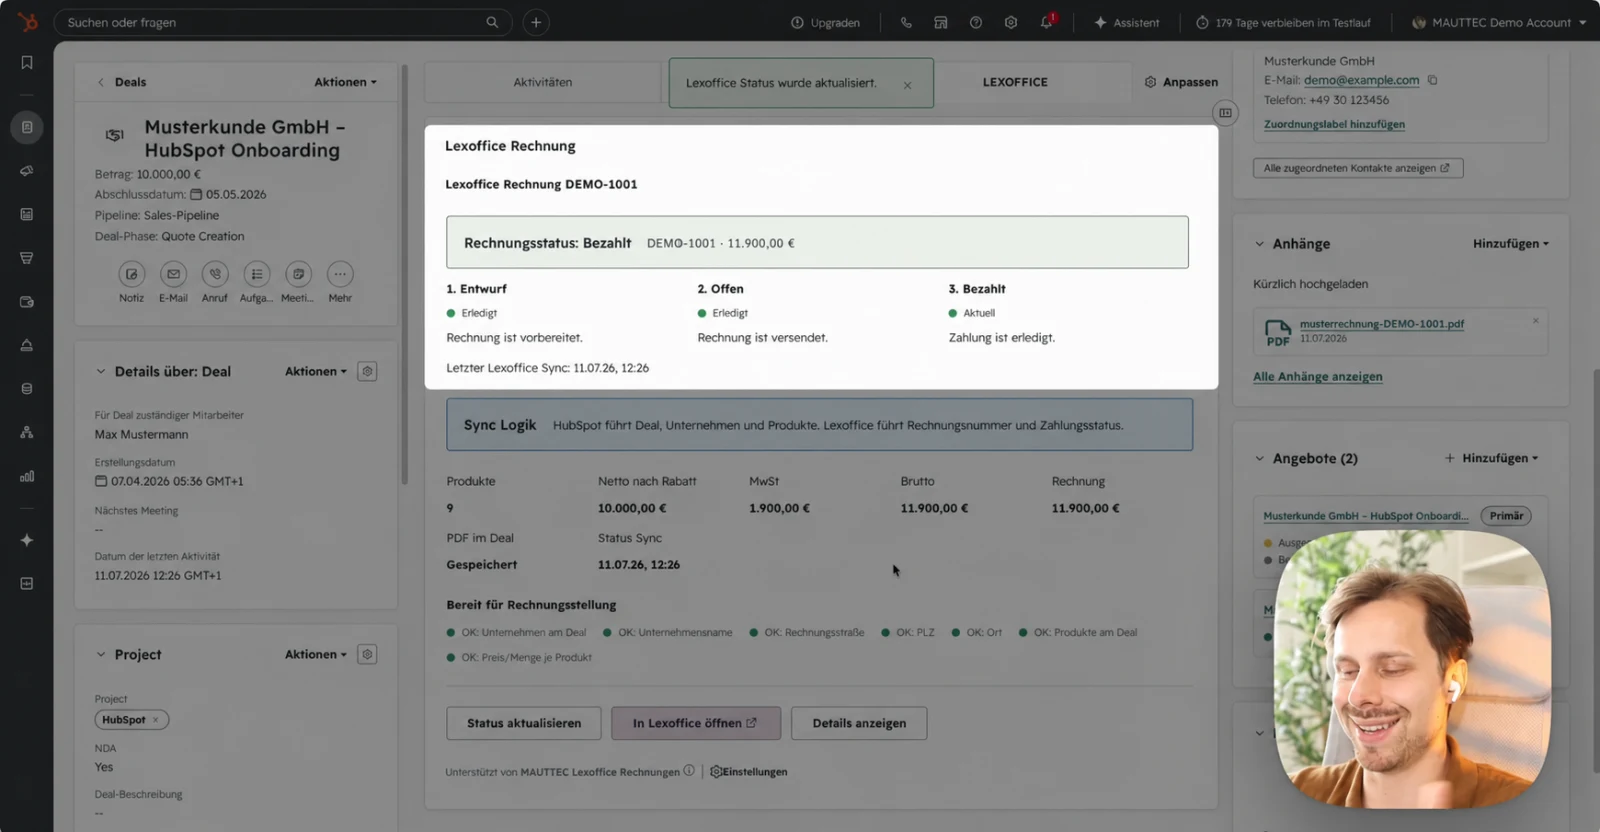Switch to the Aktivitäten tab
The width and height of the screenshot is (1600, 832).
(x=543, y=82)
